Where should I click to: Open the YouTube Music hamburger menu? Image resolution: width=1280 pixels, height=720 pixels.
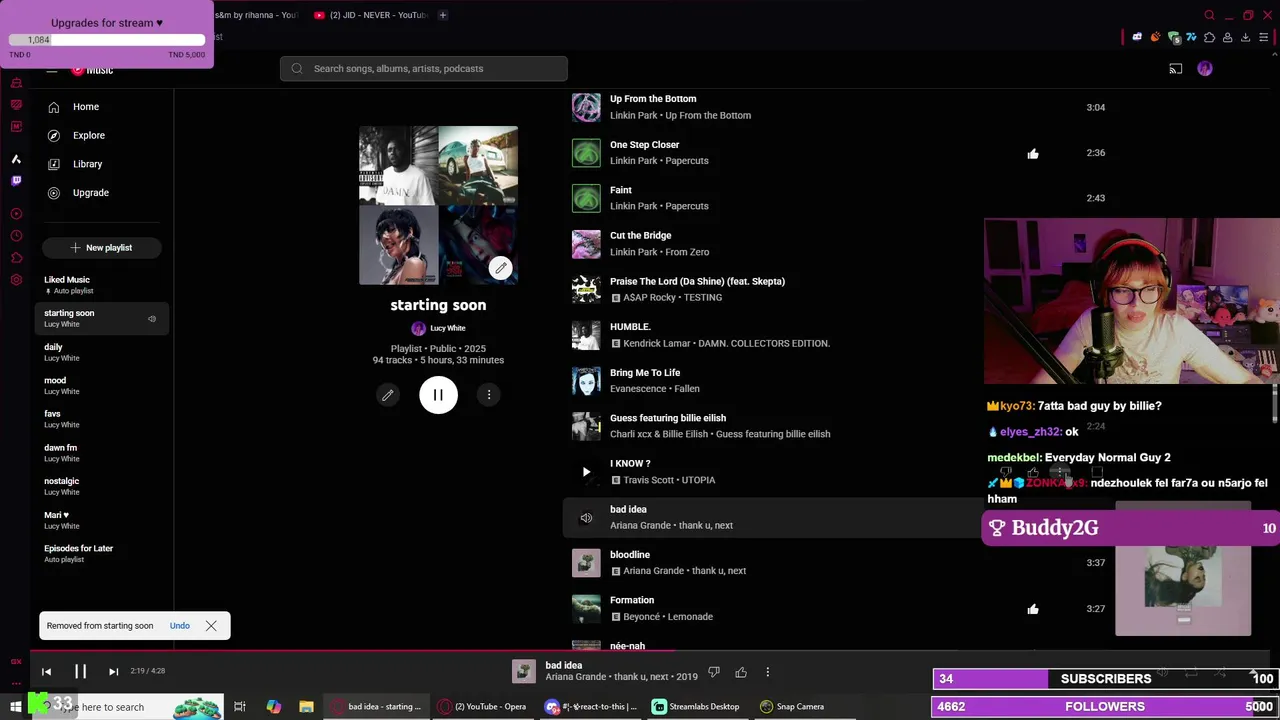coord(52,69)
